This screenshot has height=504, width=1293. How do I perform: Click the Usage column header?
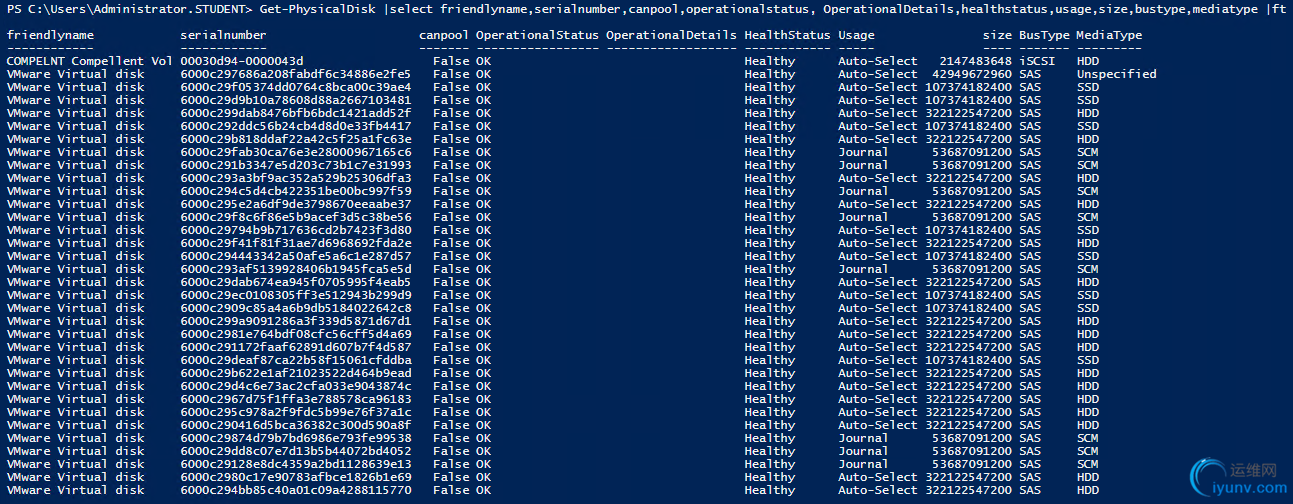(856, 35)
